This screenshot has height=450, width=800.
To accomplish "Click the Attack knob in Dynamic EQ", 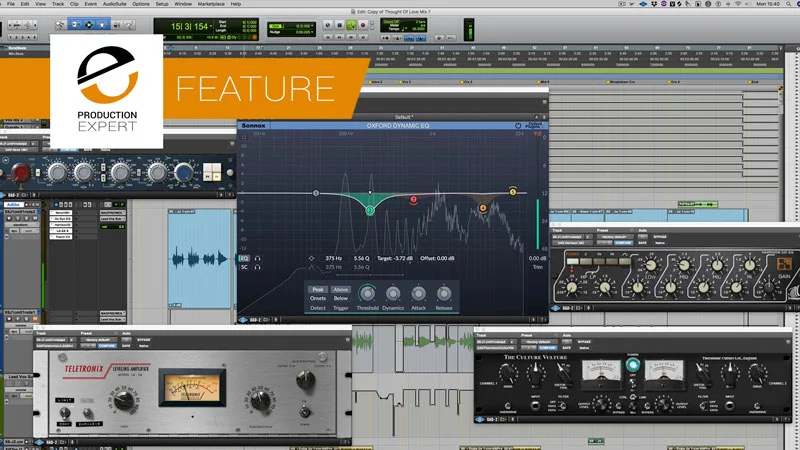I will (418, 293).
